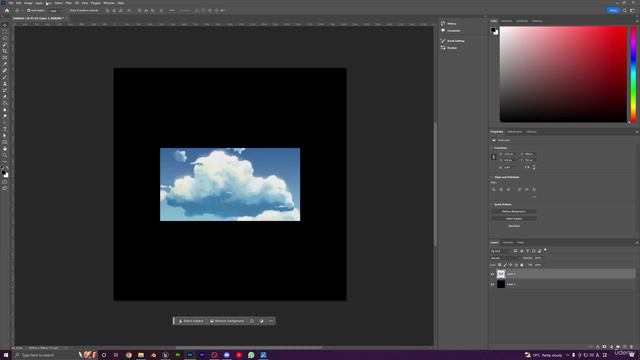Select the Brush tool
Image resolution: width=640 pixels, height=360 pixels.
[5, 77]
